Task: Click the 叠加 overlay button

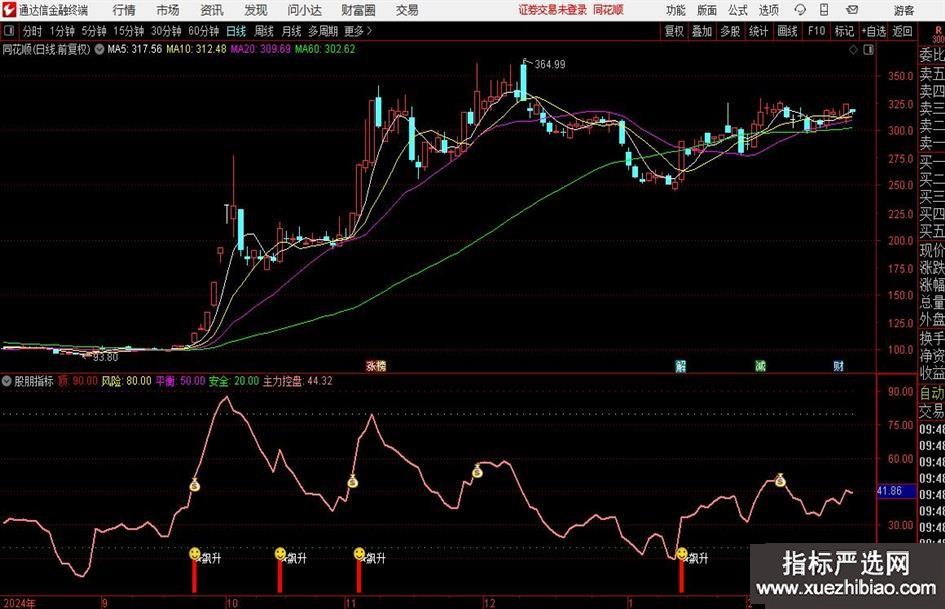Action: click(x=702, y=31)
